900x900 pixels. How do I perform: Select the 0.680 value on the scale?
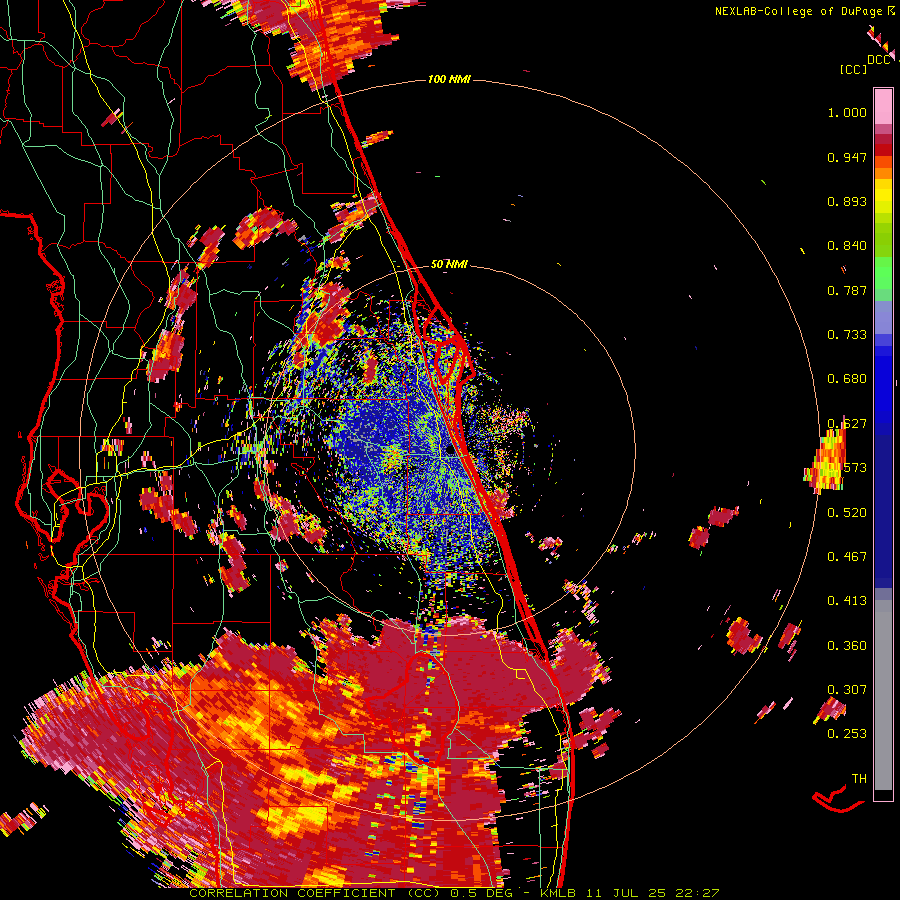[x=847, y=379]
